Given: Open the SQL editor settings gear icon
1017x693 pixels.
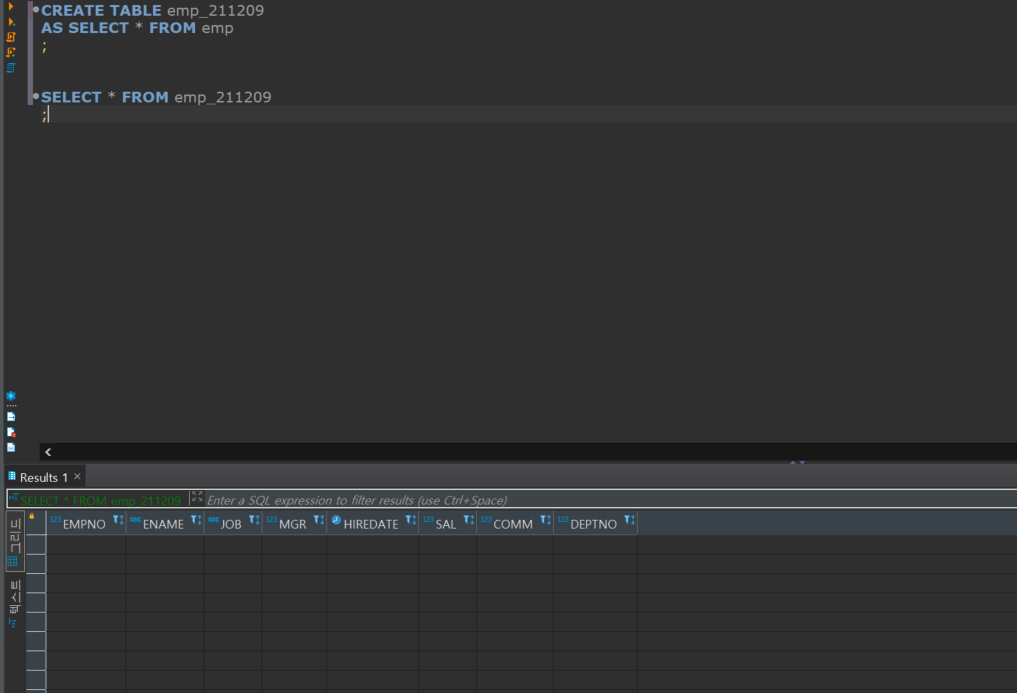Looking at the screenshot, I should pos(11,396).
